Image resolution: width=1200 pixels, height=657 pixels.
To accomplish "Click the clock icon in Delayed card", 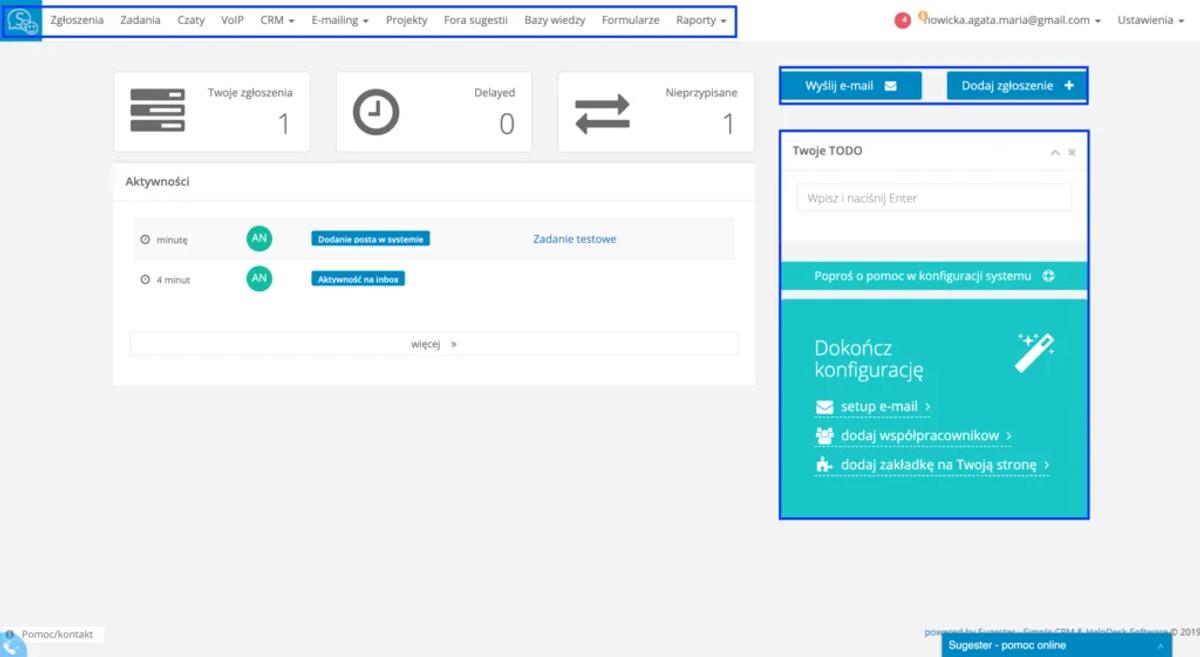I will [376, 112].
